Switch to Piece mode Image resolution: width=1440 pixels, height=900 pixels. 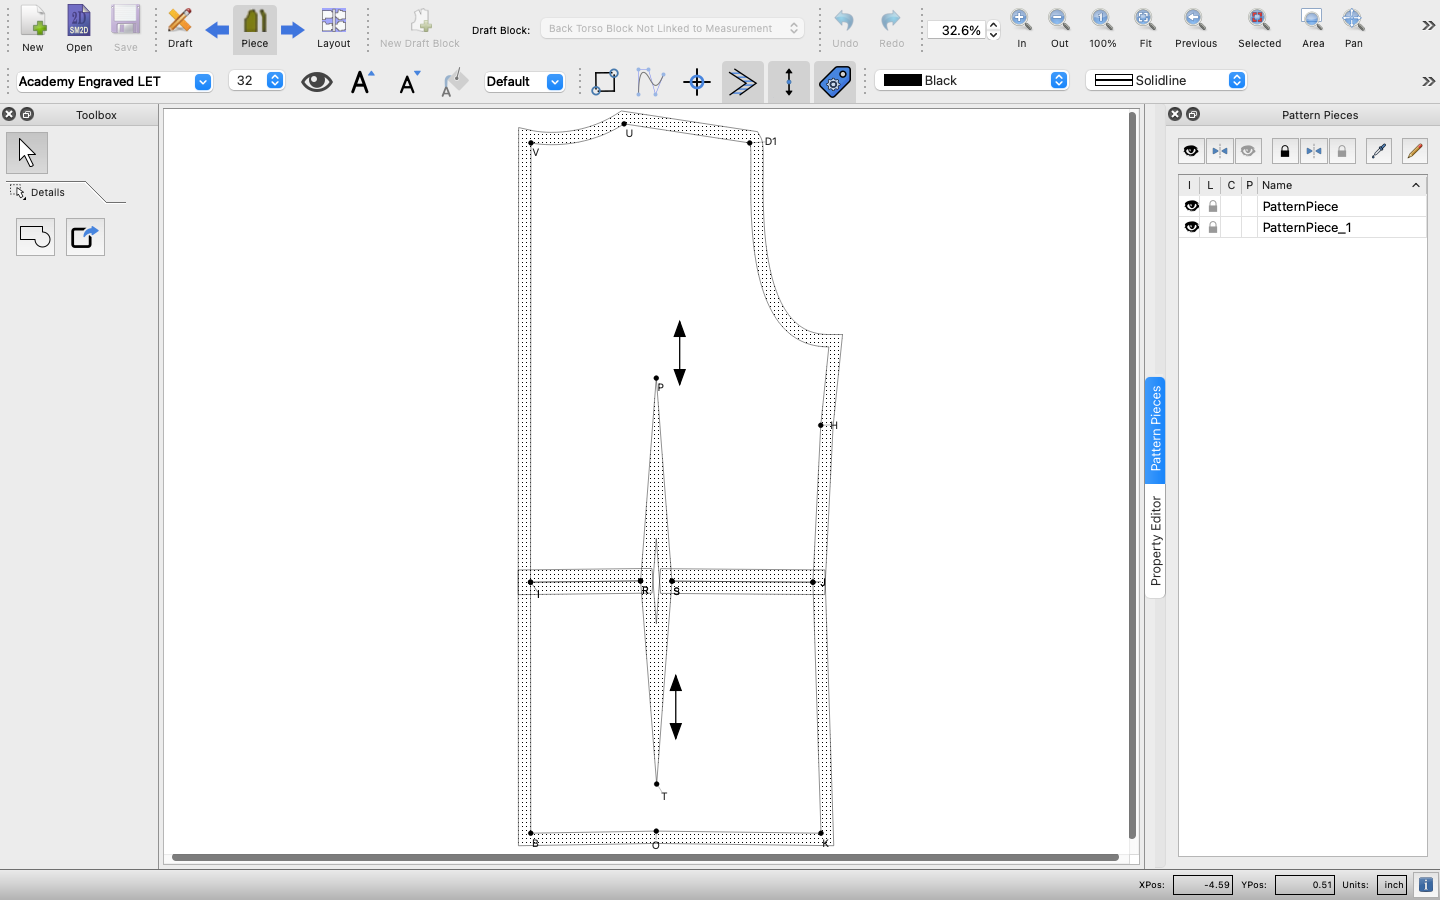click(255, 29)
